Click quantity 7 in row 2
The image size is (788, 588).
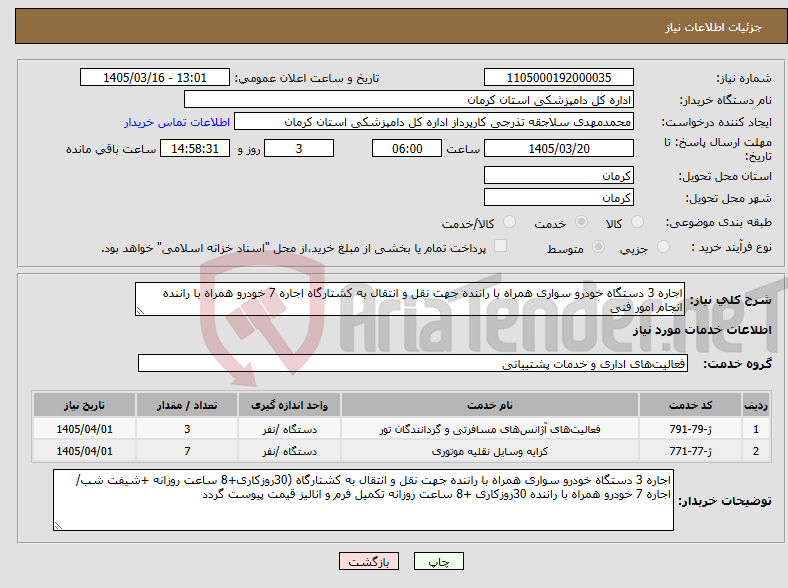pyautogui.click(x=186, y=451)
